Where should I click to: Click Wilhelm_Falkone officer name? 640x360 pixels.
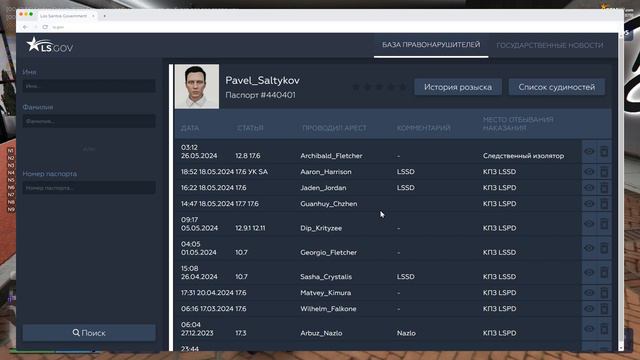pyautogui.click(x=328, y=309)
